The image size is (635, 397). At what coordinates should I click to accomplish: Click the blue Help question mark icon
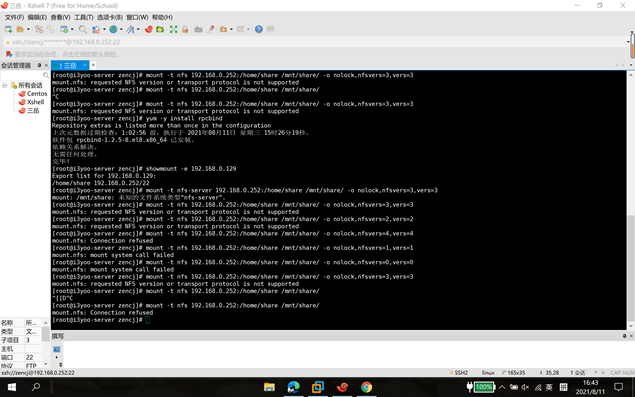(x=259, y=29)
